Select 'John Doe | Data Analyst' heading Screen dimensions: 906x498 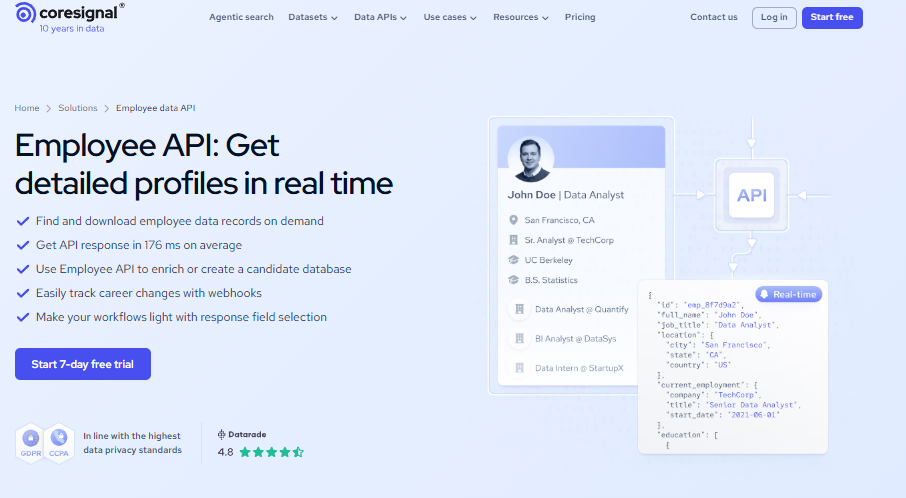[x=566, y=195]
